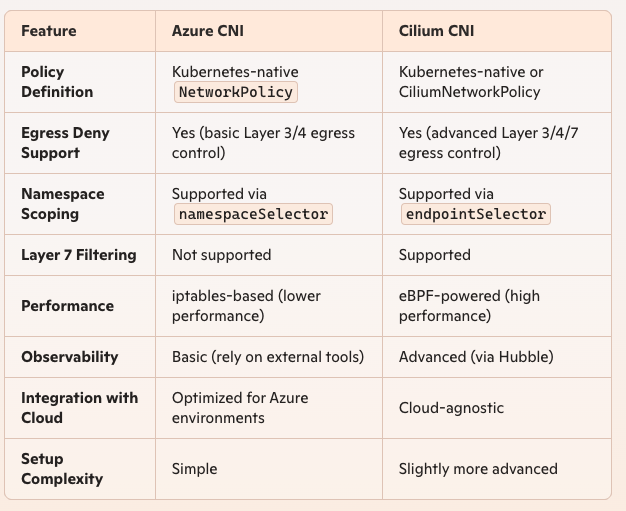Screen dimensions: 626x511
Task: Select the Performance row label
Action: click(67, 306)
